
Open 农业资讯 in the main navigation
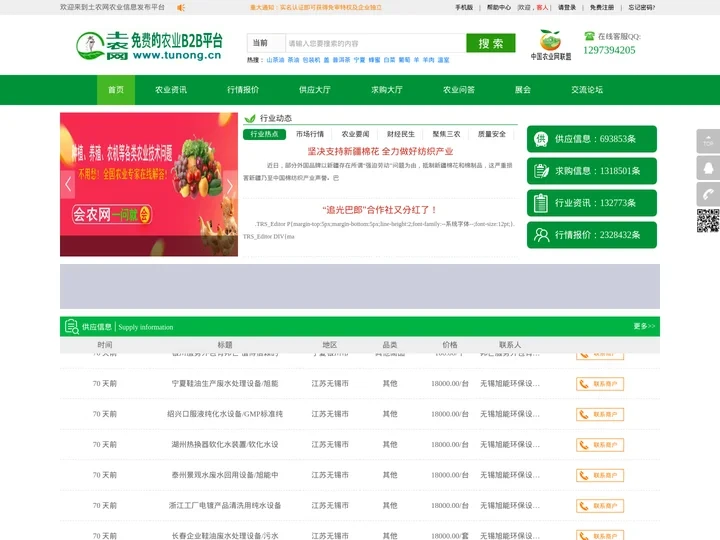tap(171, 90)
